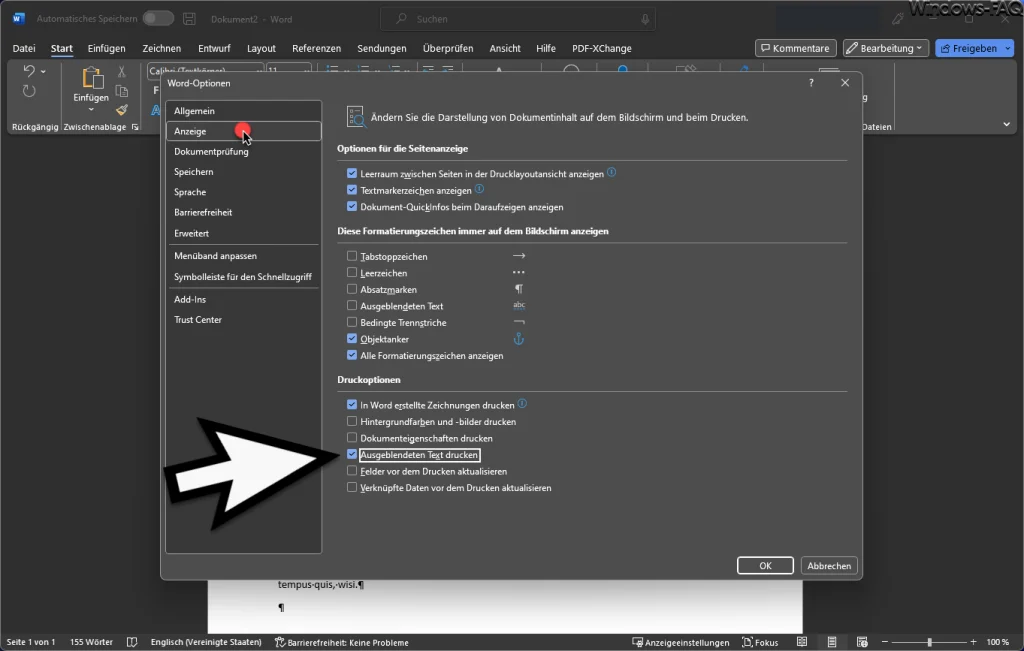Click the Einfügen paste clipboard icon
Screen dimensions: 1024x651
point(91,78)
